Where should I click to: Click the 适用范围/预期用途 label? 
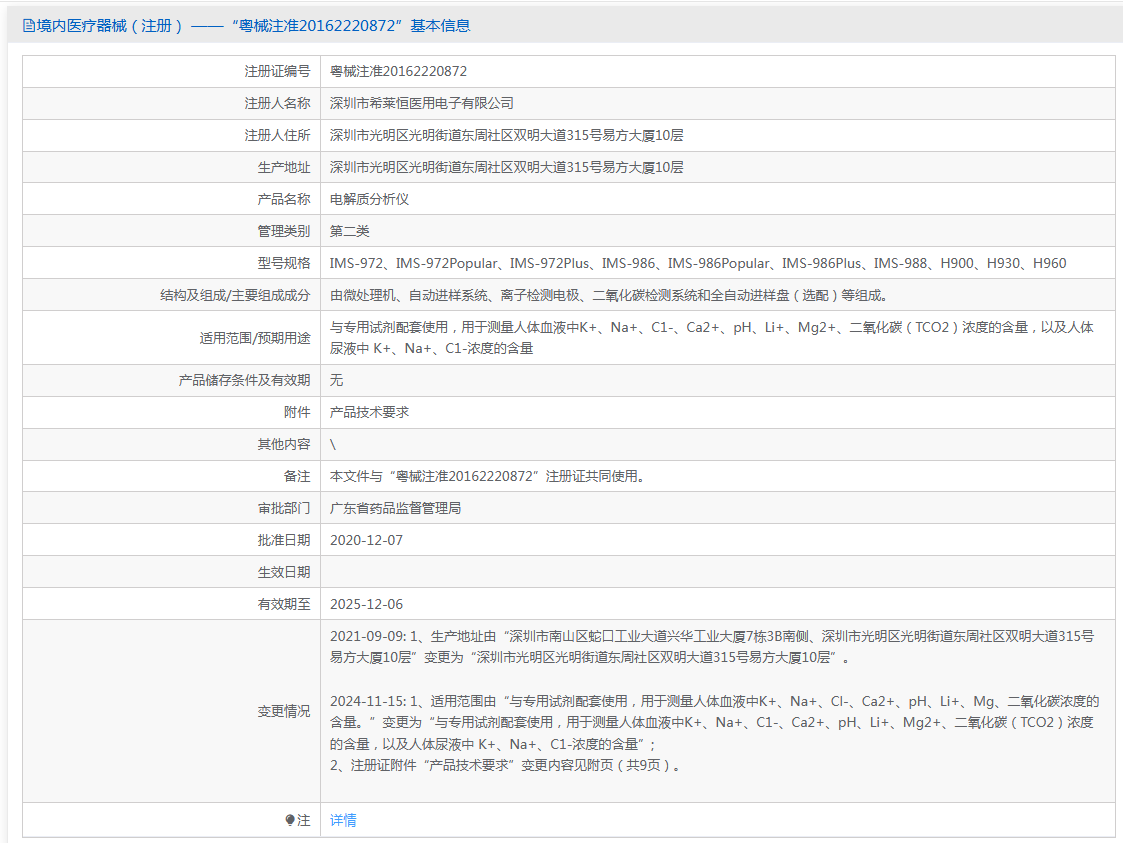(x=255, y=338)
